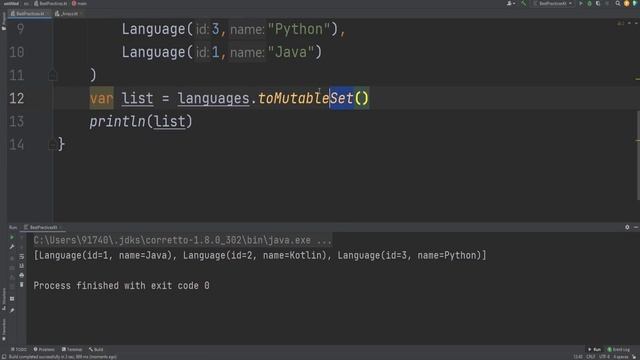Click UTF-8 encoding in status bar
The width and height of the screenshot is (640, 360).
point(604,357)
